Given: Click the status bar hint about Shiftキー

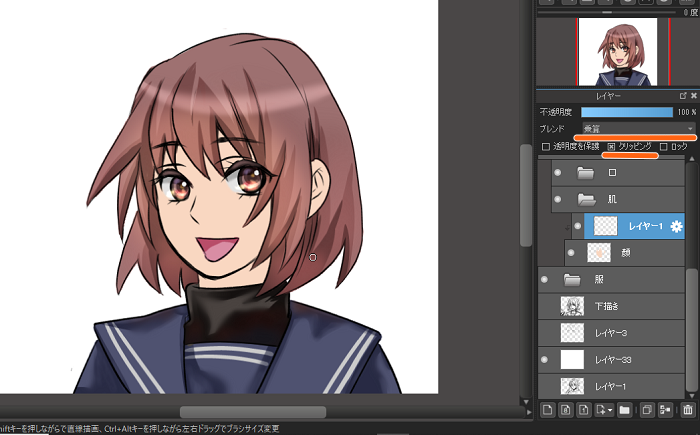Looking at the screenshot, I should (140, 429).
